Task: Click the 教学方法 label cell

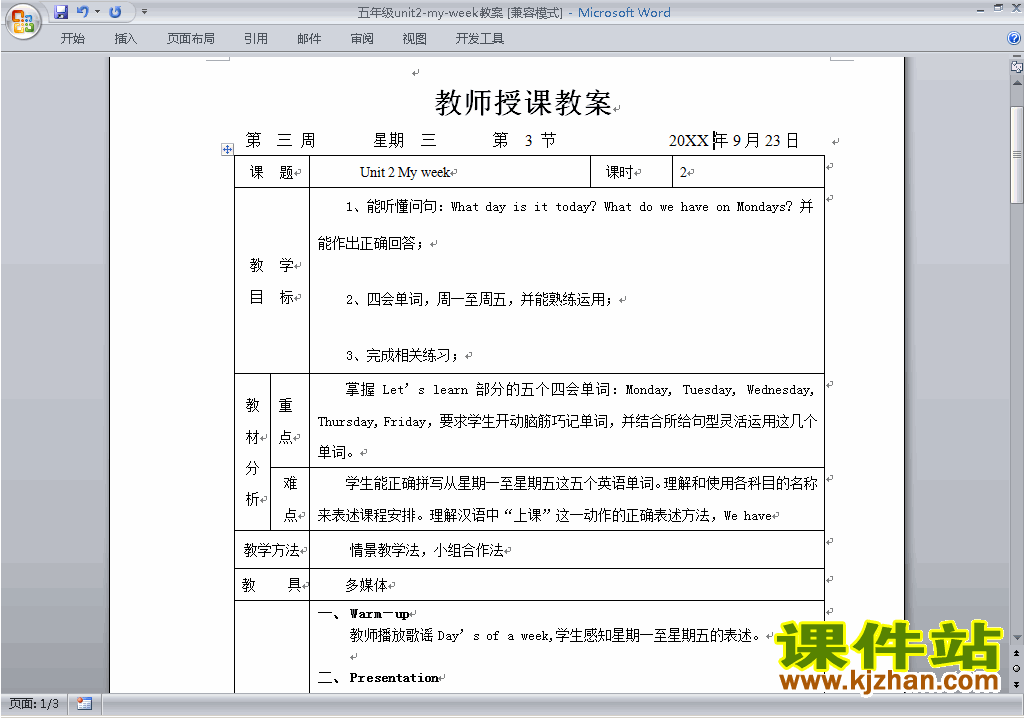Action: (x=272, y=550)
